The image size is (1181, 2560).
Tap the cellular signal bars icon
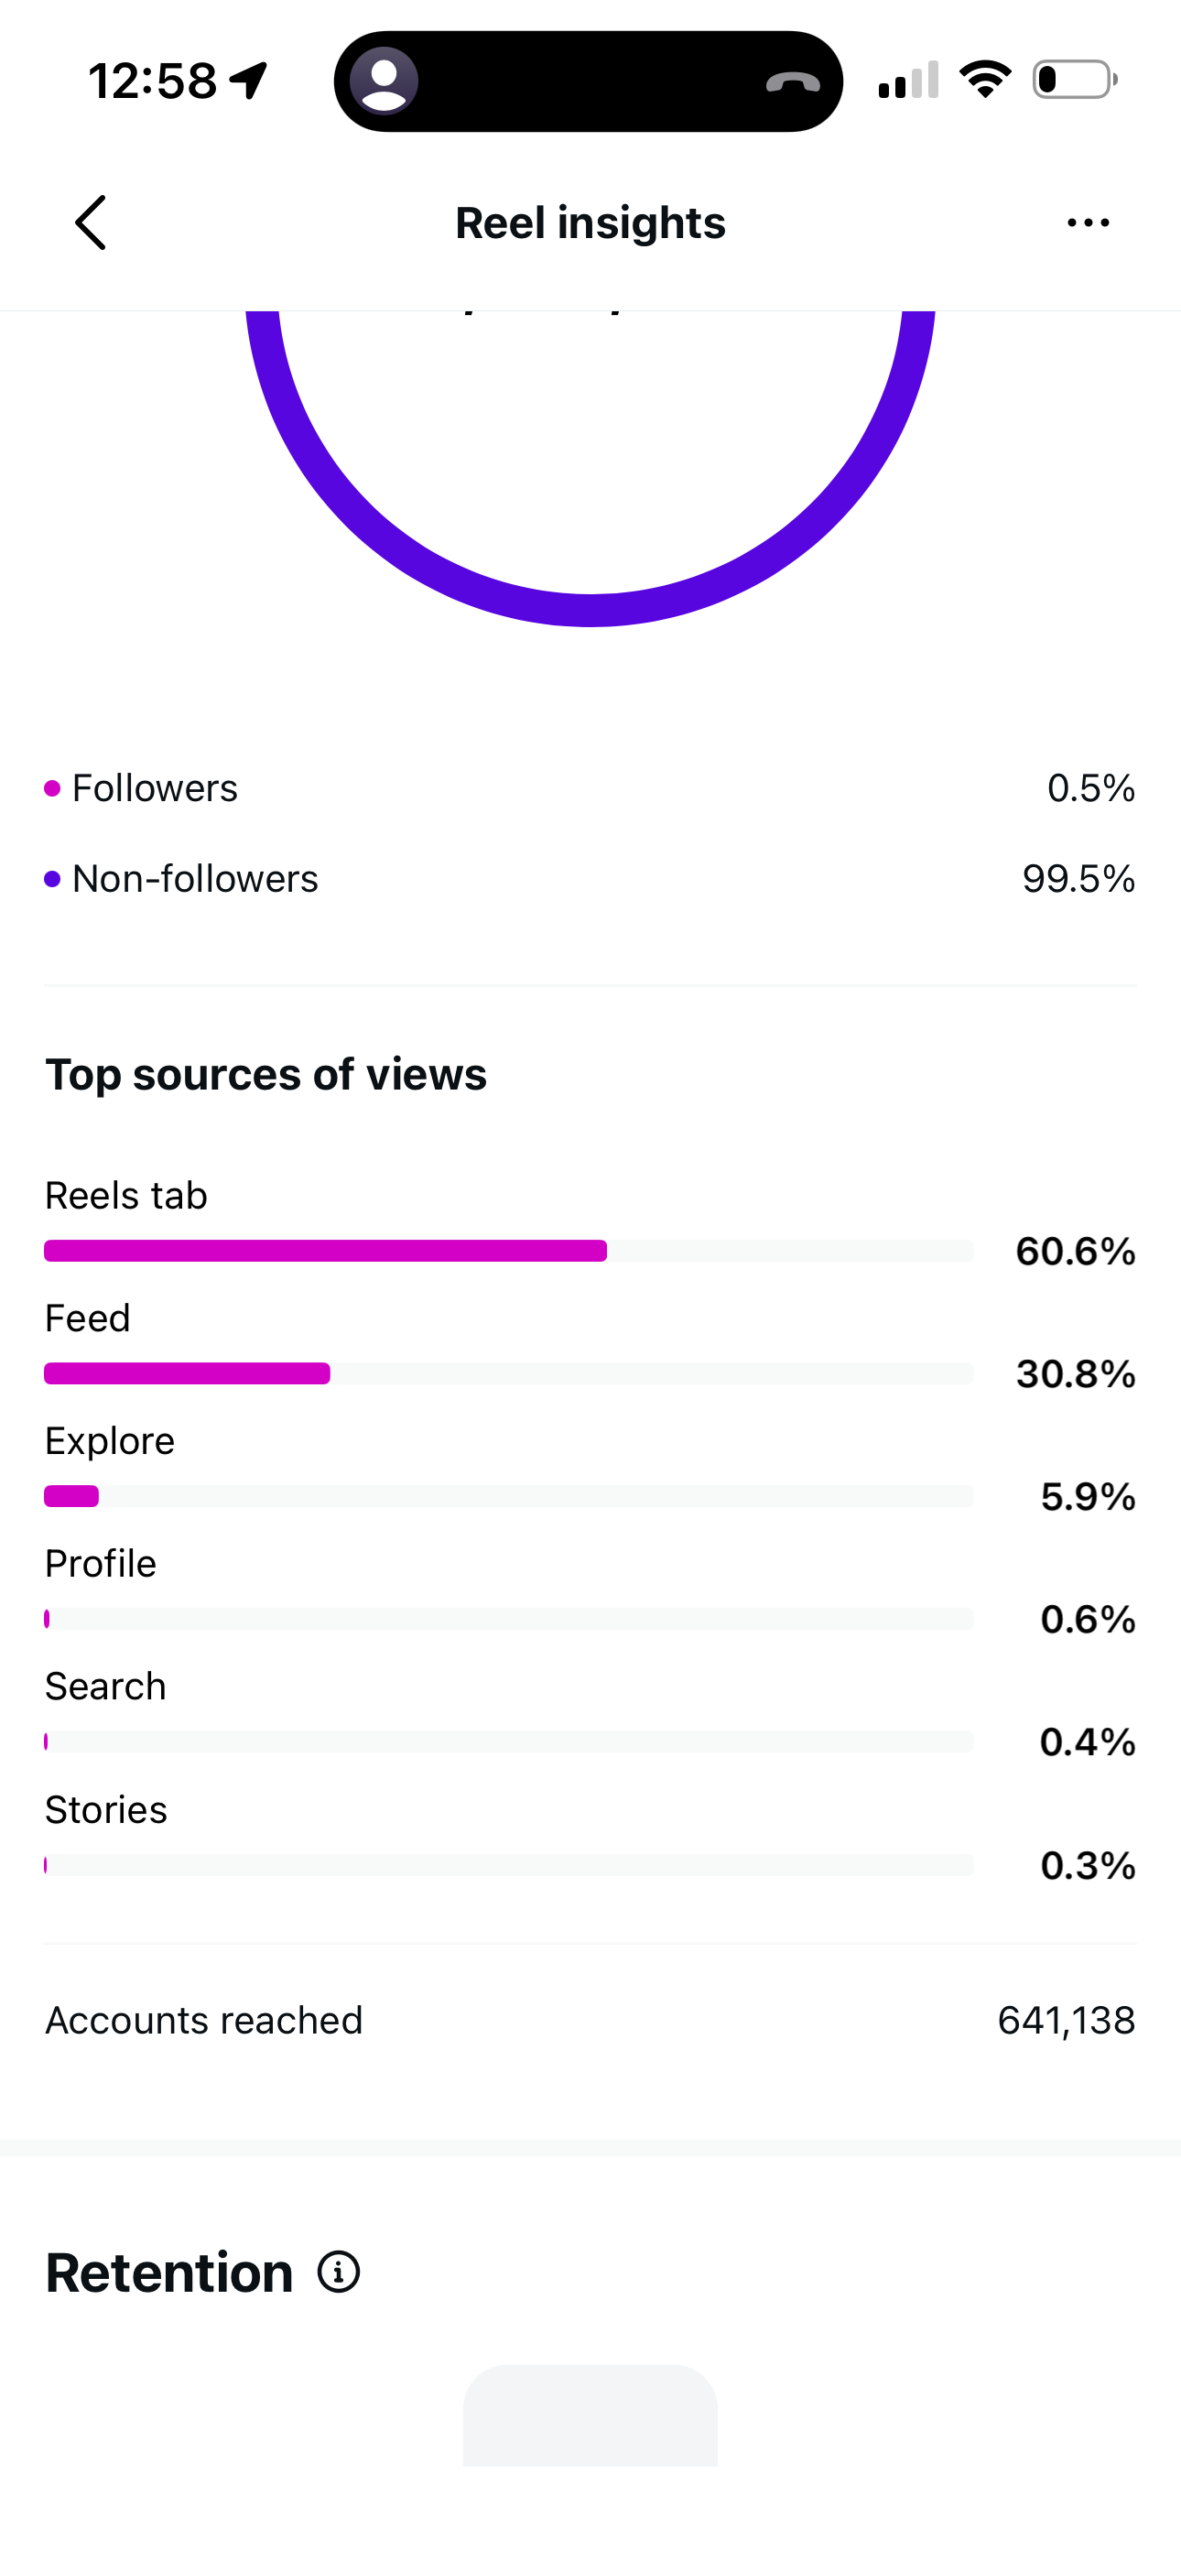pyautogui.click(x=908, y=80)
